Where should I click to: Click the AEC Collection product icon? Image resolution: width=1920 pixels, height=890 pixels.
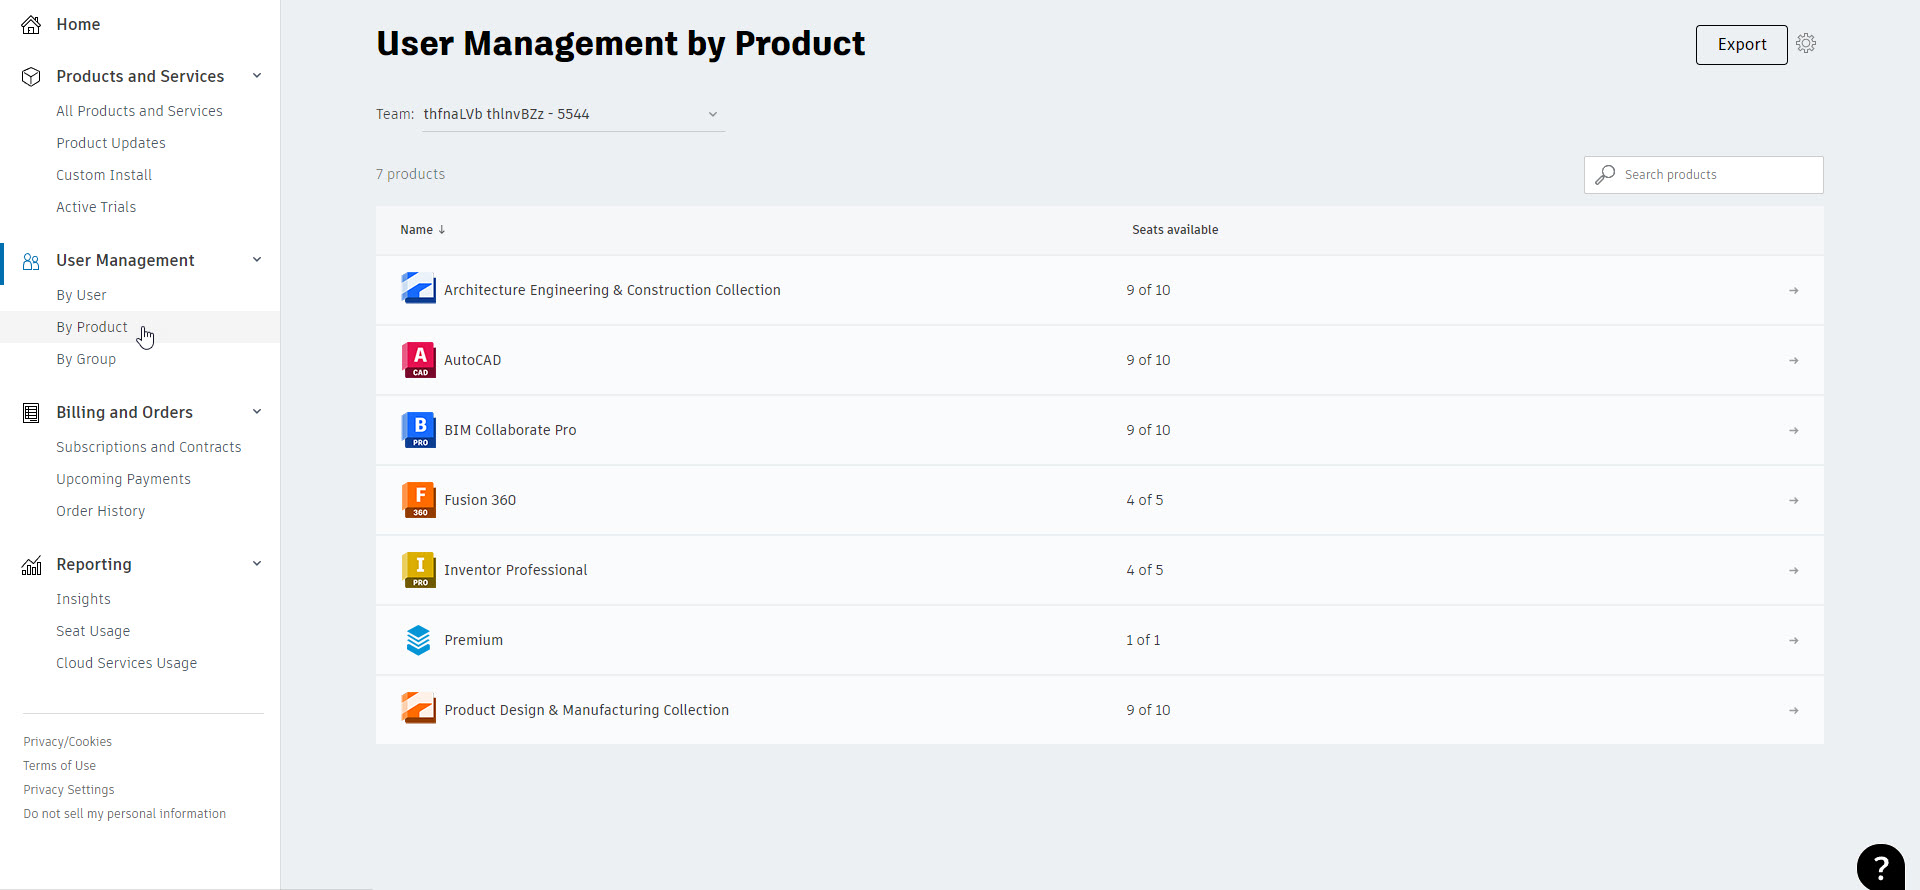point(419,289)
